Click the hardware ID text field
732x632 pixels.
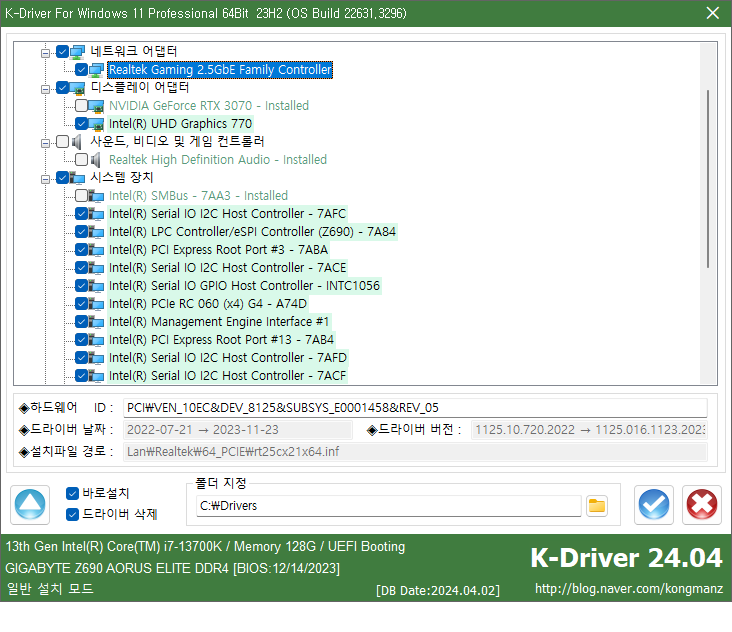coord(415,408)
